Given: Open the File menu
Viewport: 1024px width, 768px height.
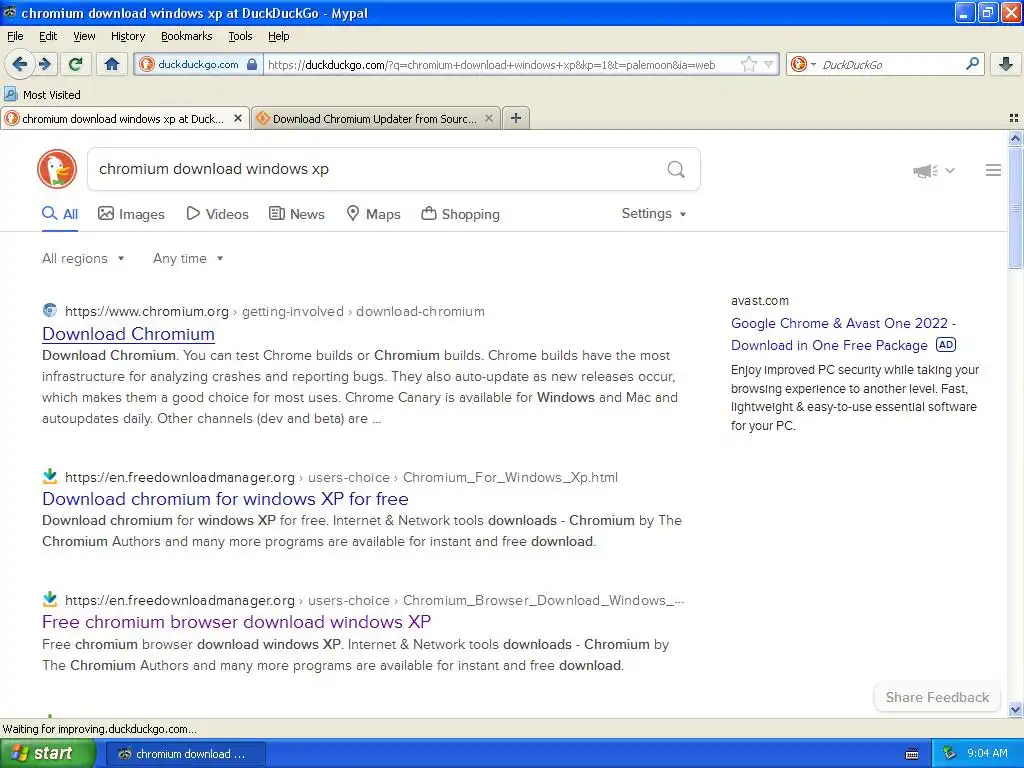Looking at the screenshot, I should coord(15,36).
